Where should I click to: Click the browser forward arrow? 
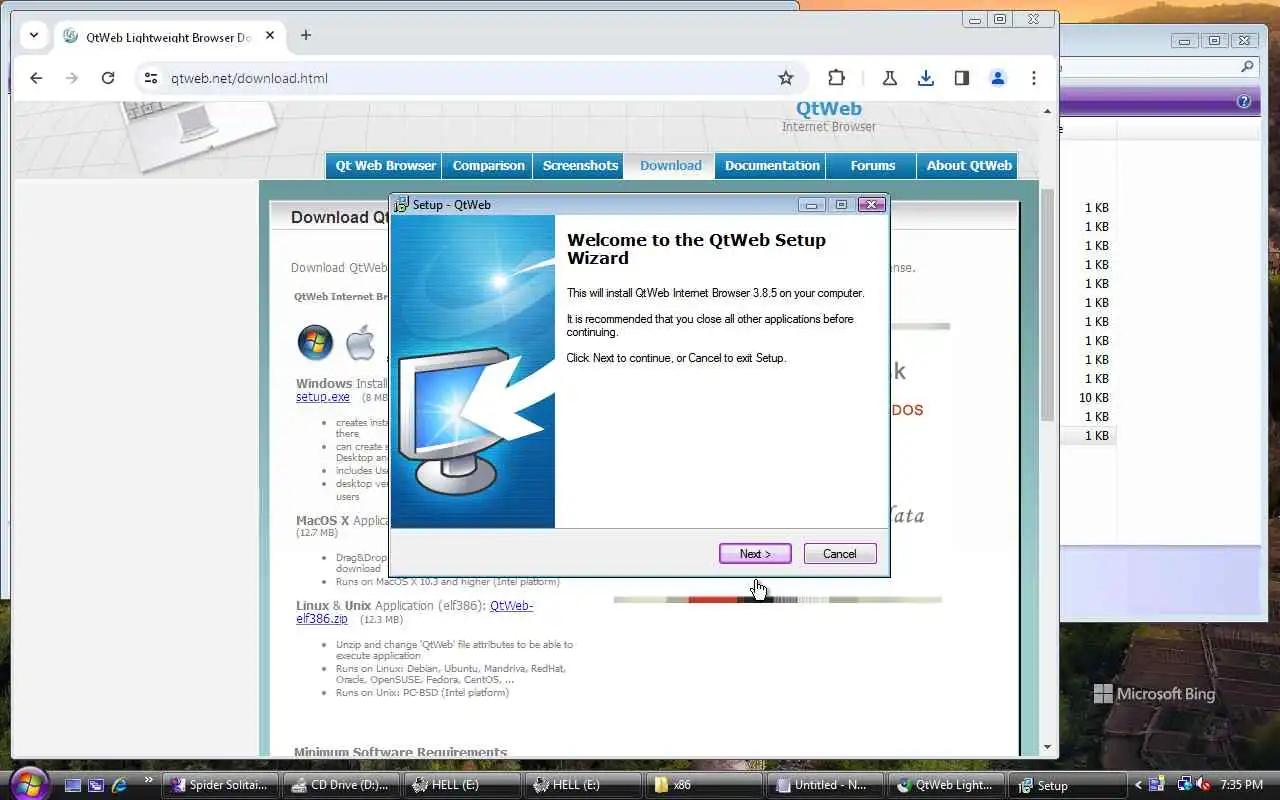pos(72,78)
